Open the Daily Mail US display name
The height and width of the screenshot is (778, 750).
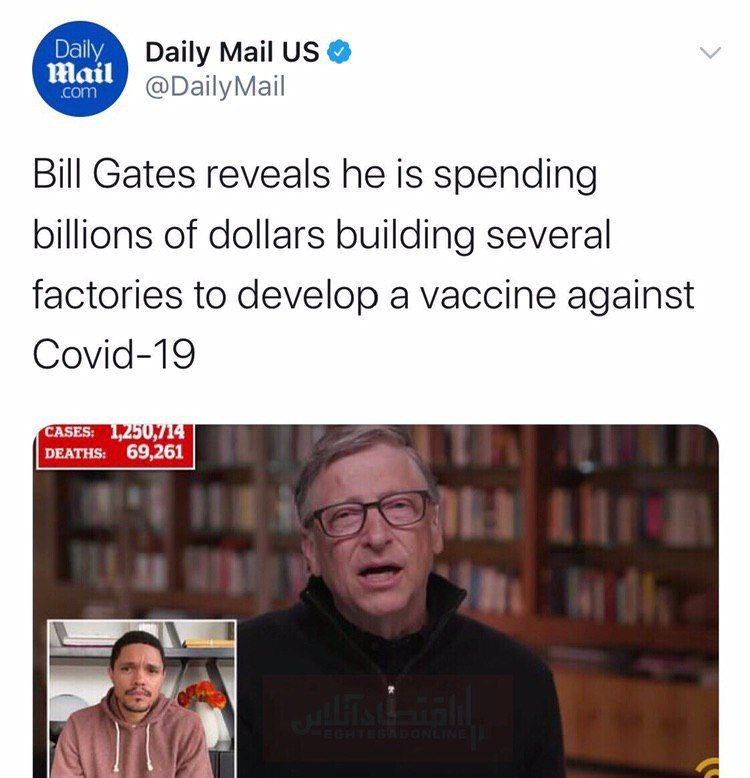232,52
